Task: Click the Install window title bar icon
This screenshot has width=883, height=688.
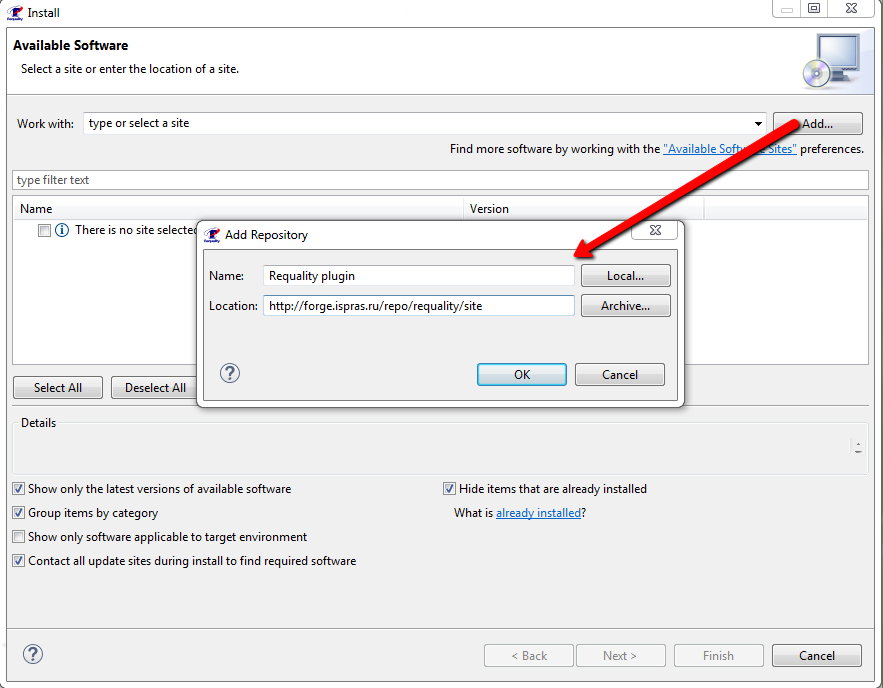Action: (15, 12)
